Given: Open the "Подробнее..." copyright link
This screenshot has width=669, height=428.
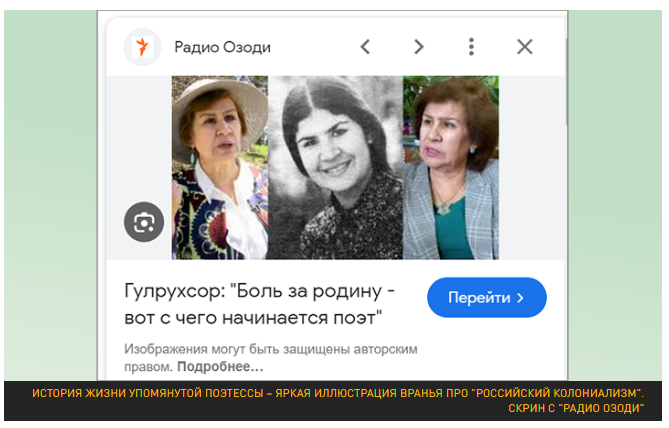Looking at the screenshot, I should pos(220,367).
